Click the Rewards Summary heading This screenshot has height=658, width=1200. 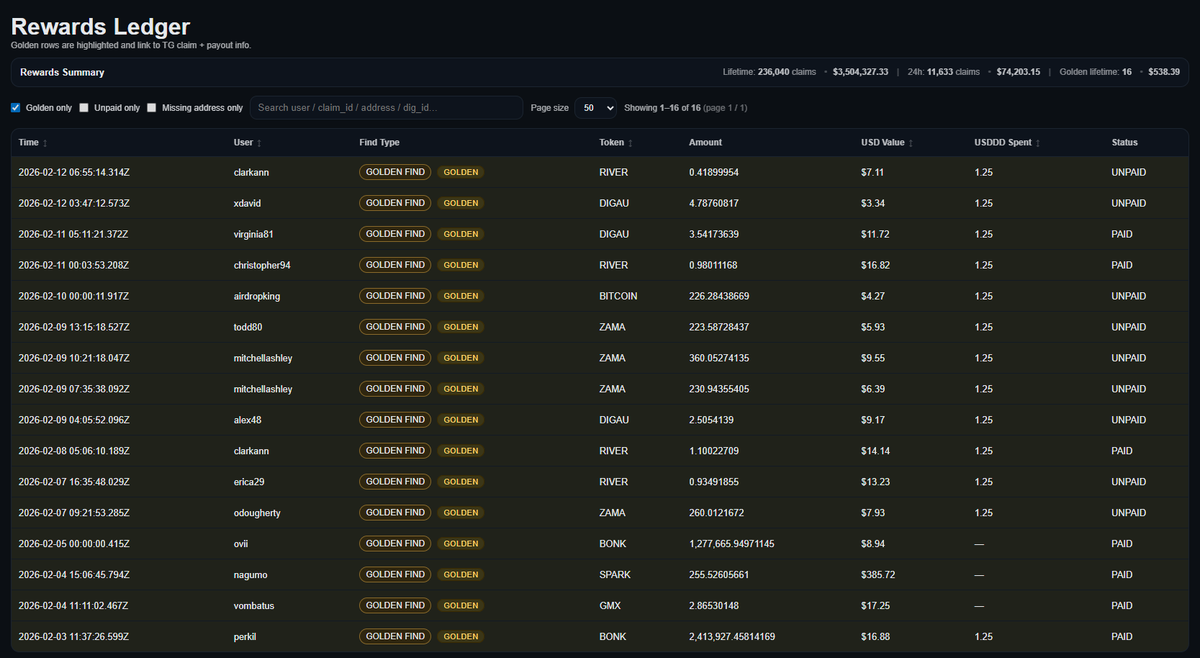tap(62, 72)
